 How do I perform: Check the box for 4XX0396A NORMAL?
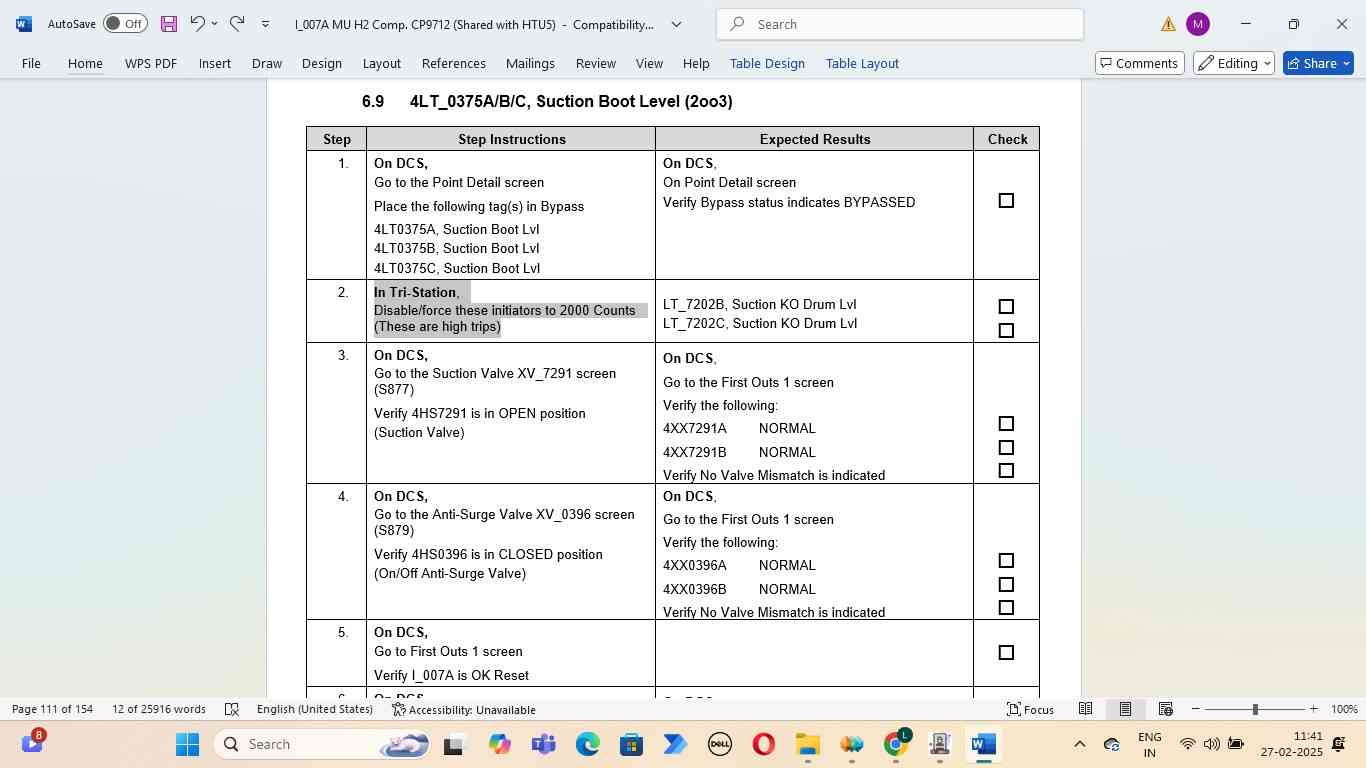tap(1006, 561)
